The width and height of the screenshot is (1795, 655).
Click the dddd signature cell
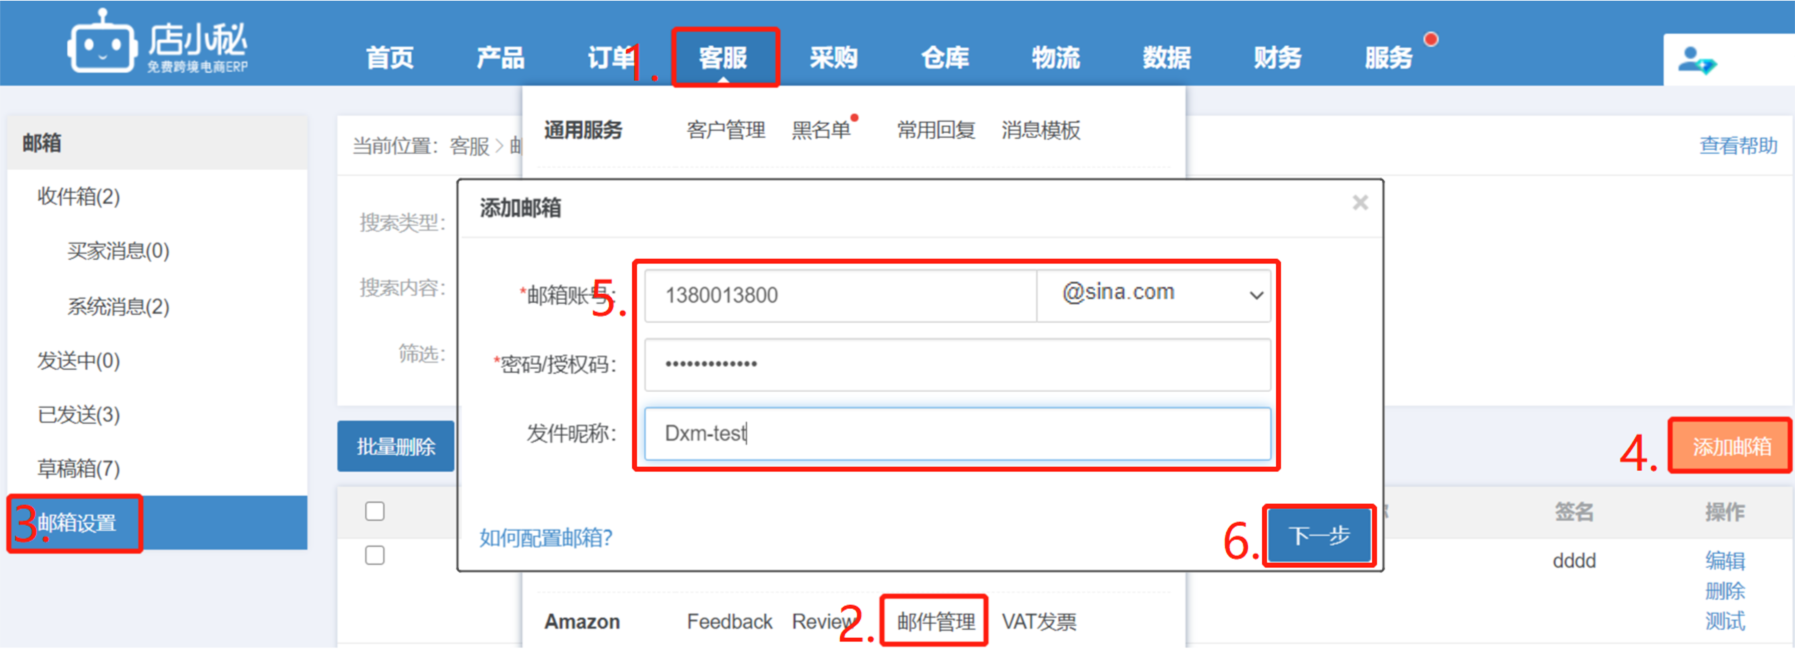point(1574,561)
